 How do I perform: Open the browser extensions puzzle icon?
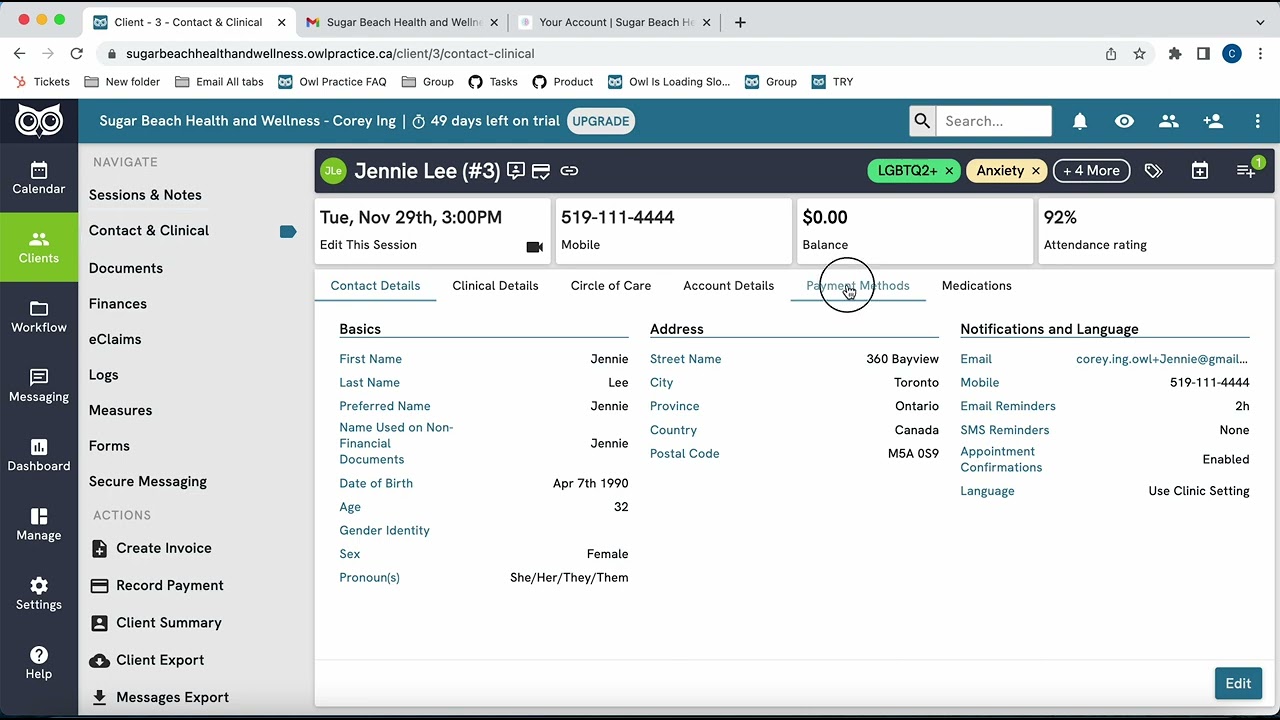[x=1175, y=54]
